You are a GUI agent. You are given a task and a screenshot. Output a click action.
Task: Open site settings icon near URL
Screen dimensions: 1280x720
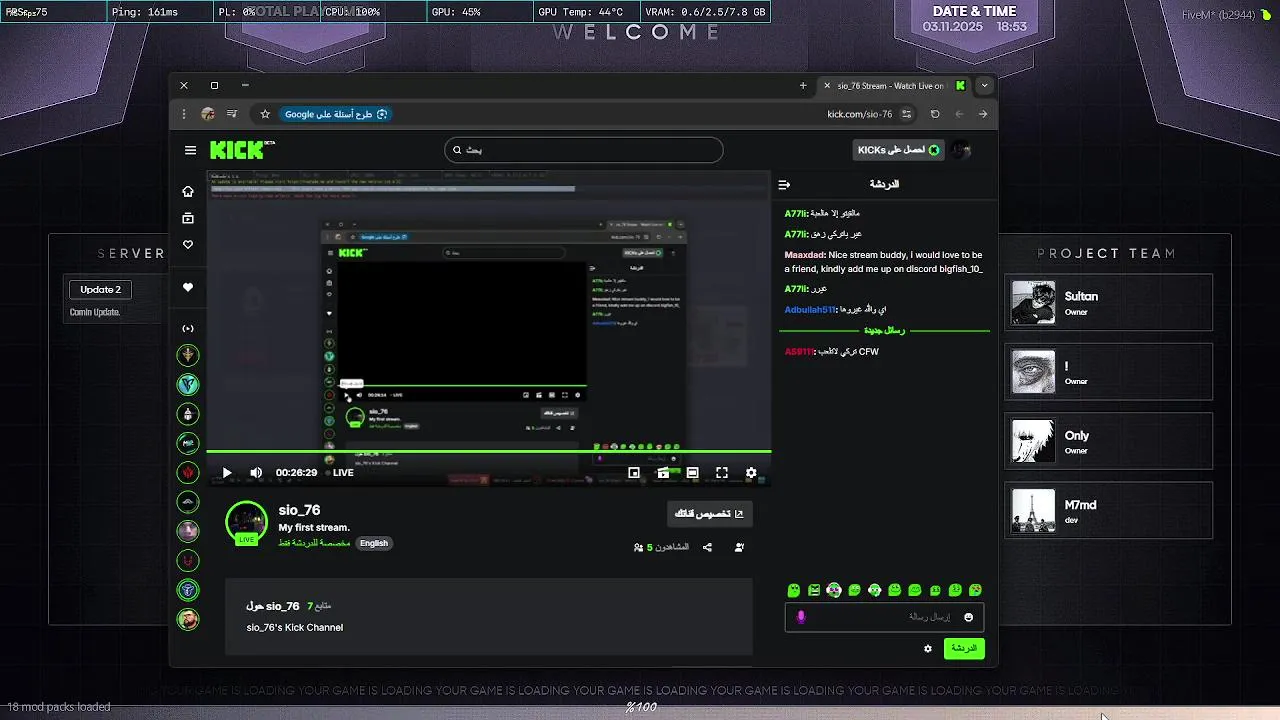coord(907,114)
